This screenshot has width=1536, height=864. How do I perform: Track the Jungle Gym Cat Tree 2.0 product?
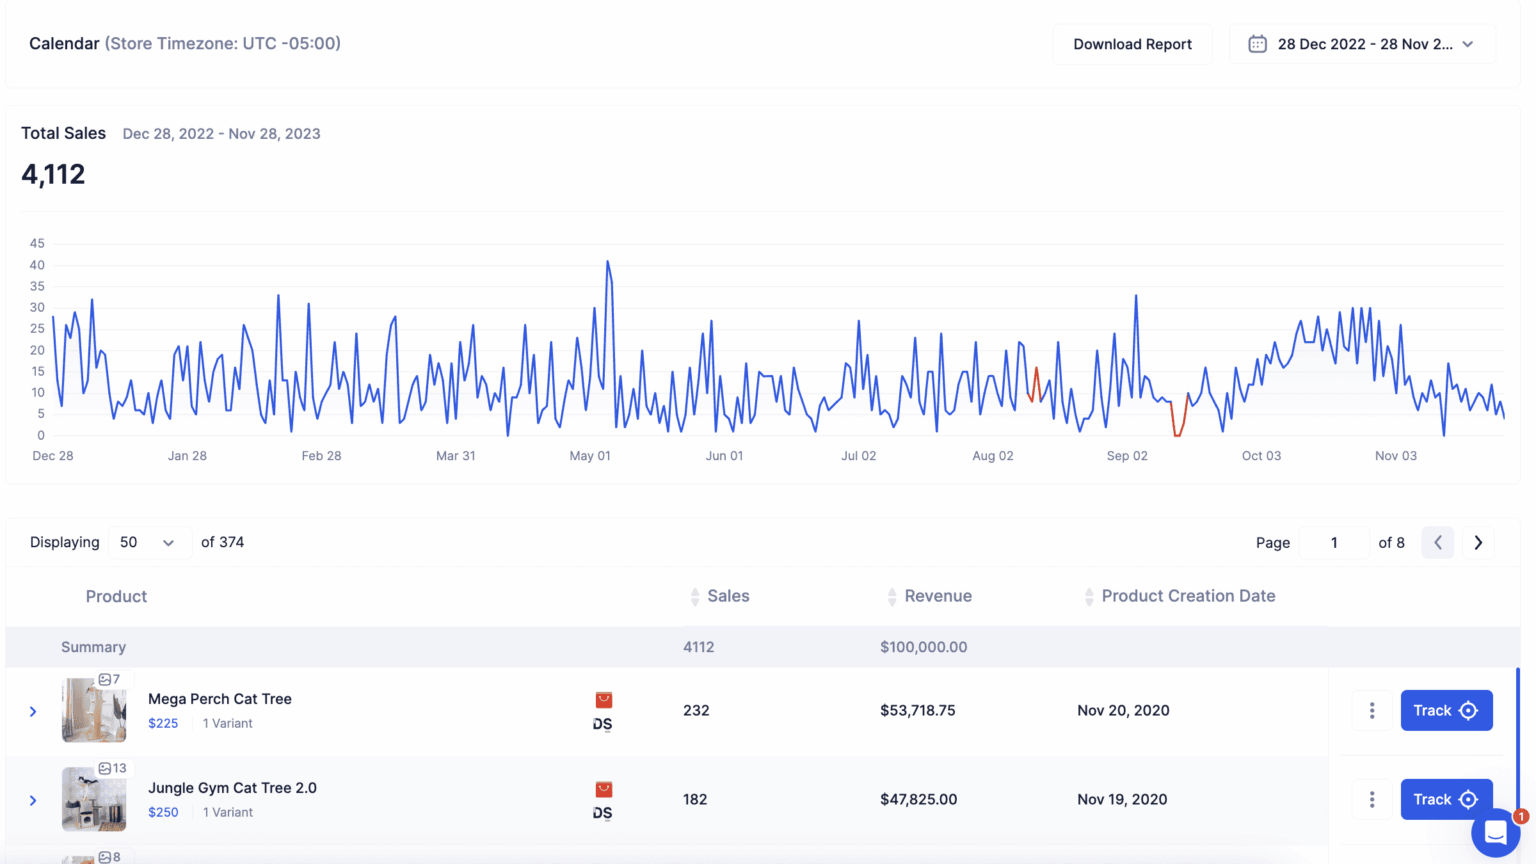[1446, 799]
